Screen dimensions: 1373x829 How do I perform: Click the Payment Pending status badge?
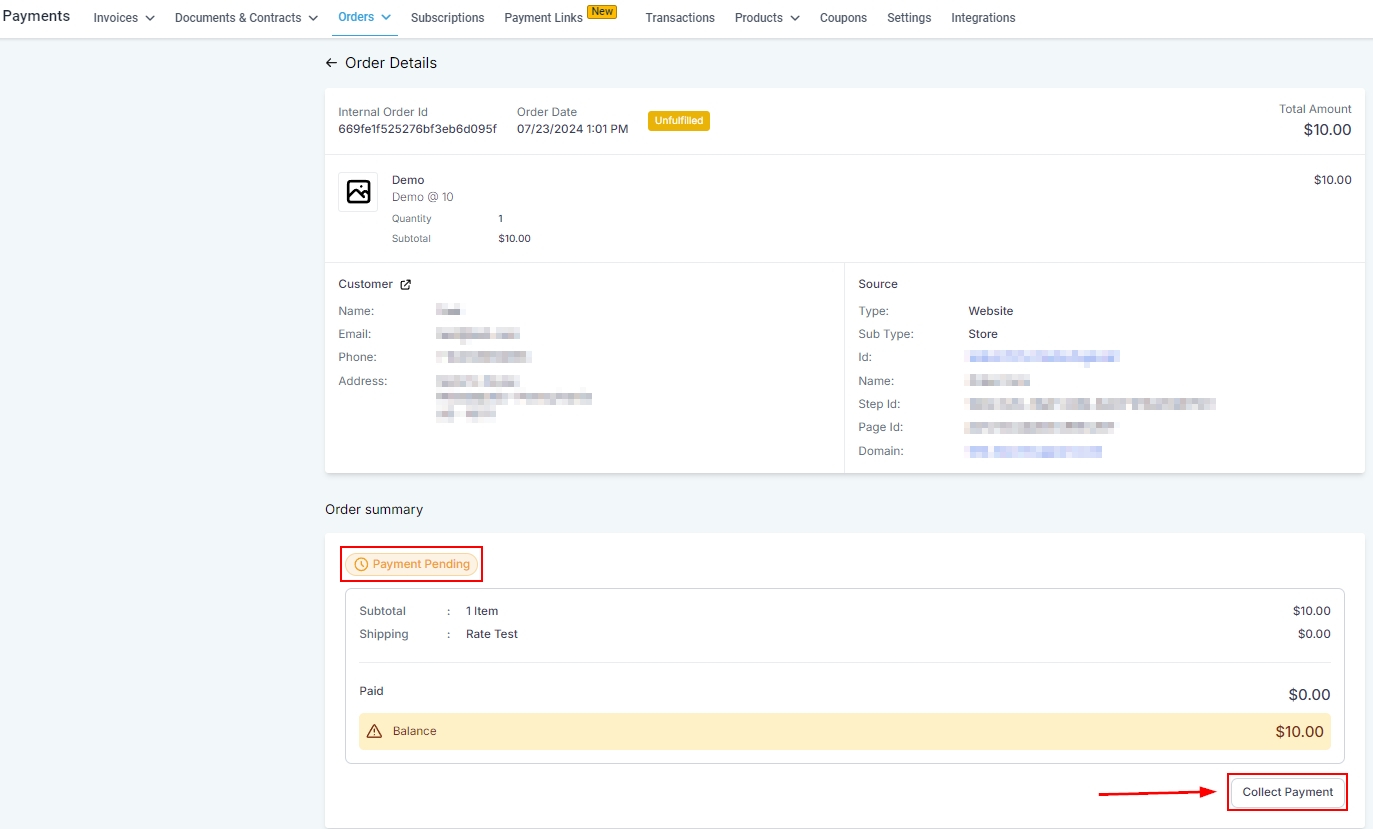coord(412,565)
